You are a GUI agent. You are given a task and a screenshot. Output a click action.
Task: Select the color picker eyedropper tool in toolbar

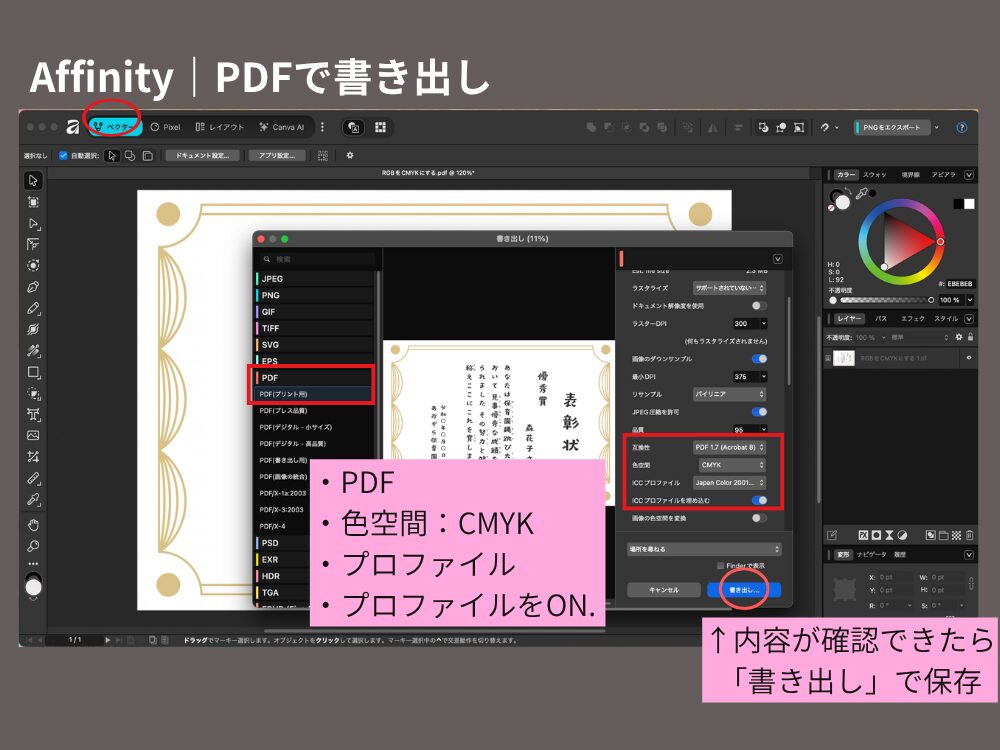pyautogui.click(x=33, y=499)
